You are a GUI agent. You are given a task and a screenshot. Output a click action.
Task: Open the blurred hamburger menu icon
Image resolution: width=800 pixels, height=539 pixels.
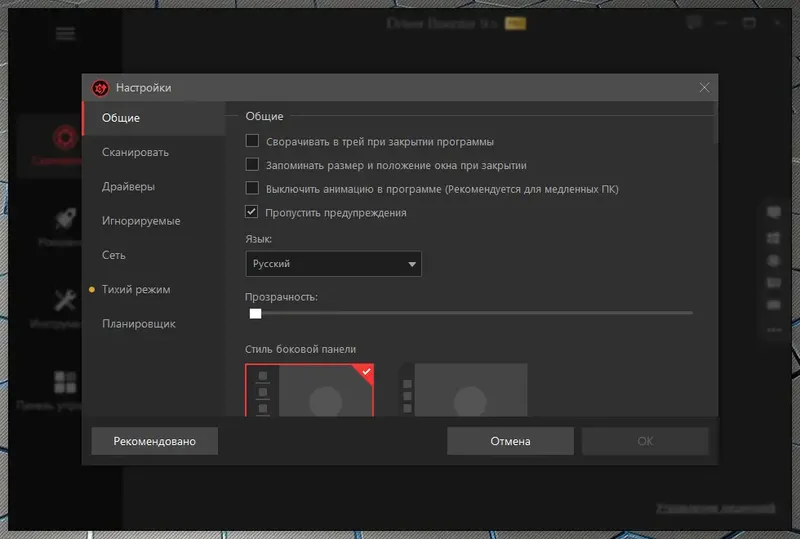click(x=65, y=34)
